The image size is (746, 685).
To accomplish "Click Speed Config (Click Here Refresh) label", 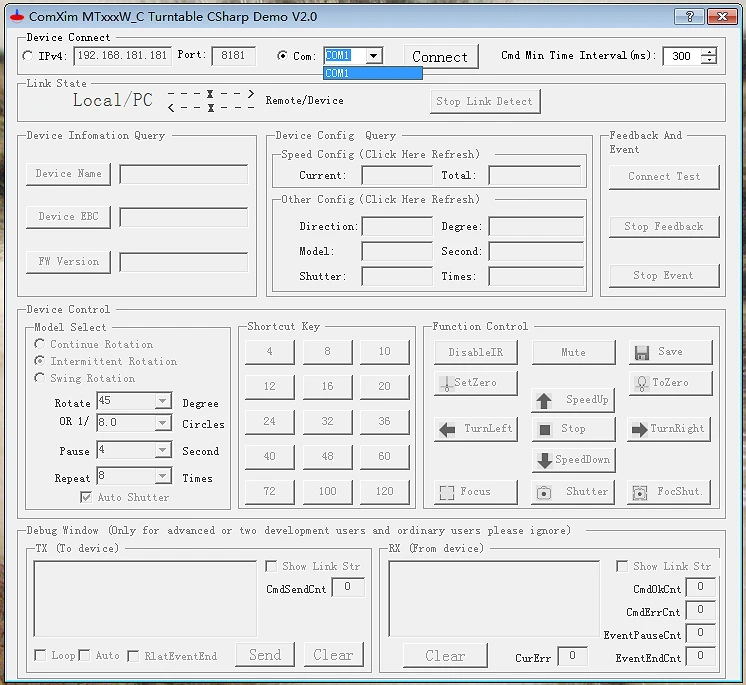I will [380, 155].
